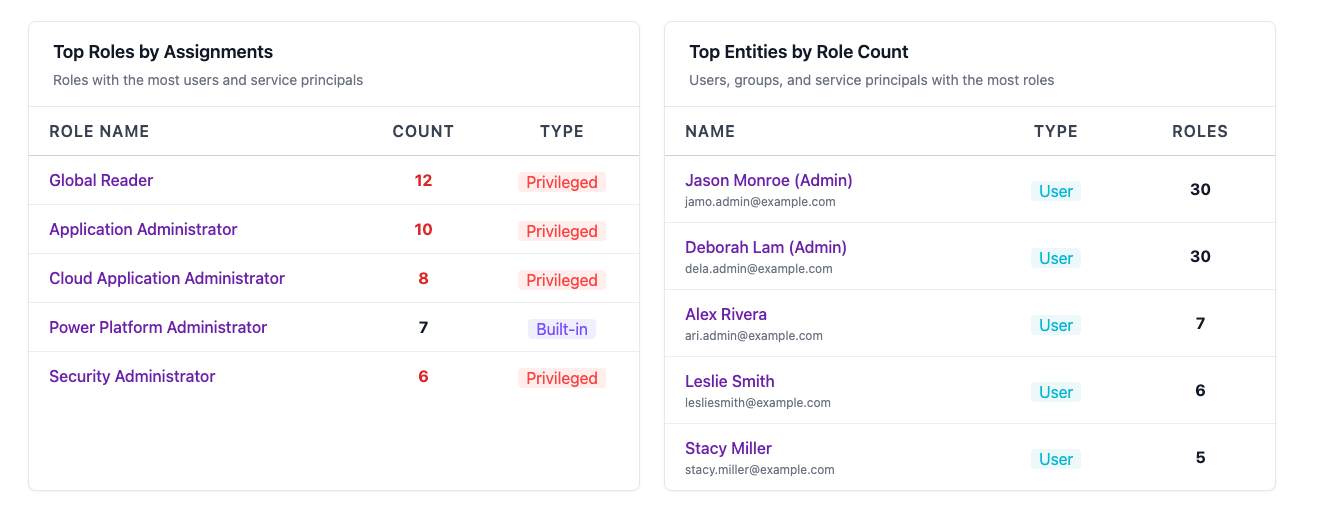Sort roles by Count column header

pyautogui.click(x=423, y=132)
